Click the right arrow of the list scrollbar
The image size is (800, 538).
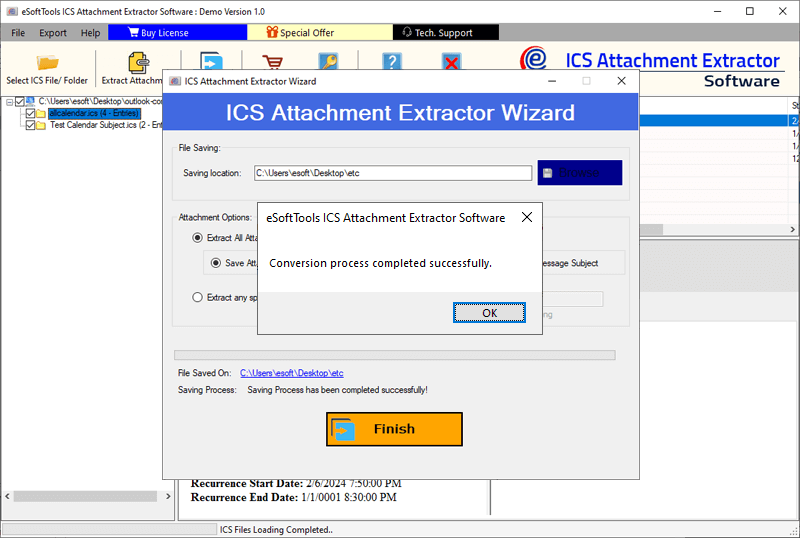tap(792, 230)
